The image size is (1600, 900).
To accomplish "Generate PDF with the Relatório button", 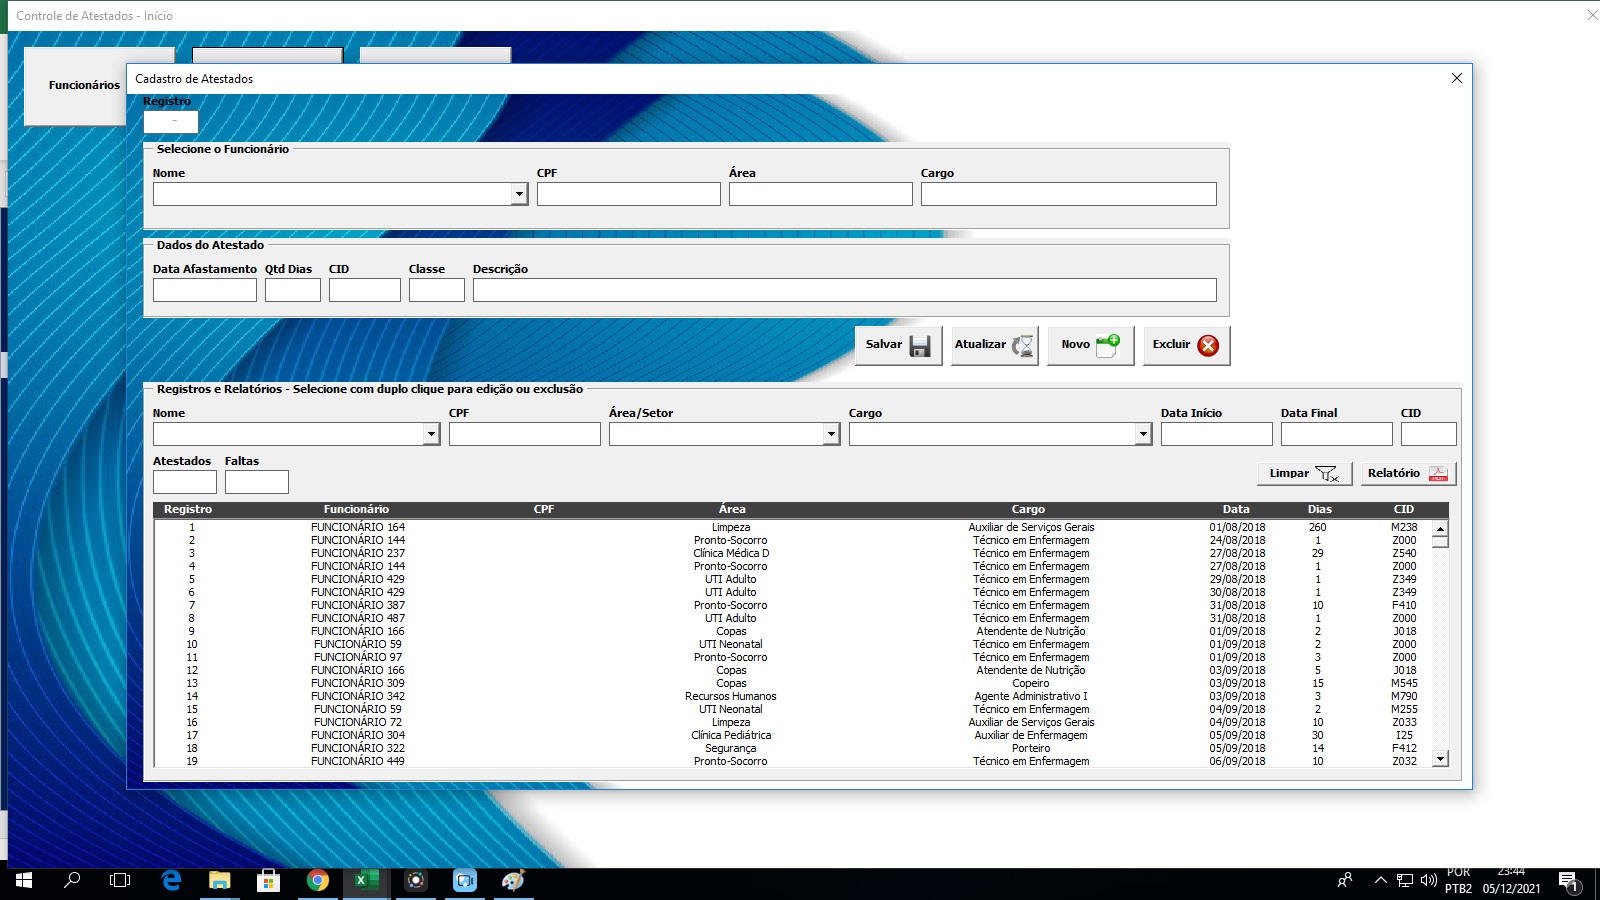I will pyautogui.click(x=1408, y=474).
